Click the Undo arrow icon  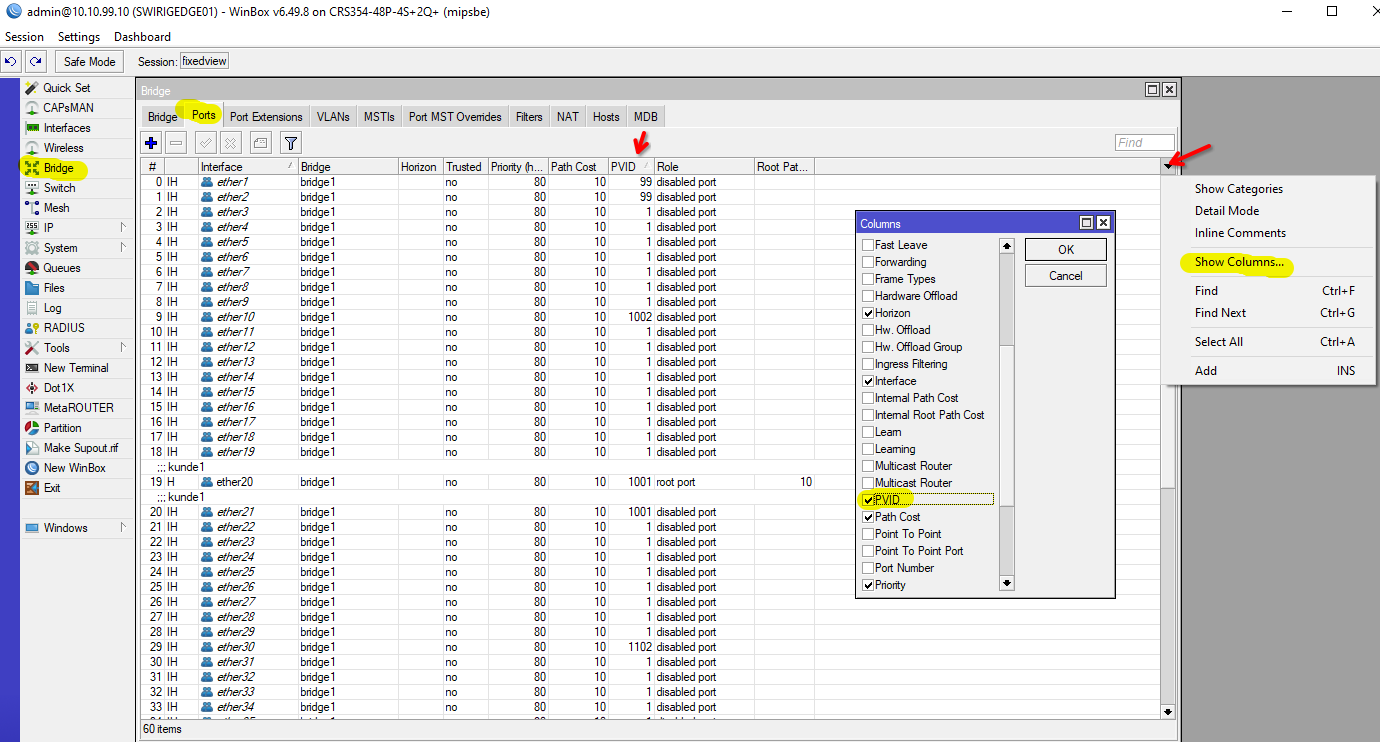pos(11,61)
